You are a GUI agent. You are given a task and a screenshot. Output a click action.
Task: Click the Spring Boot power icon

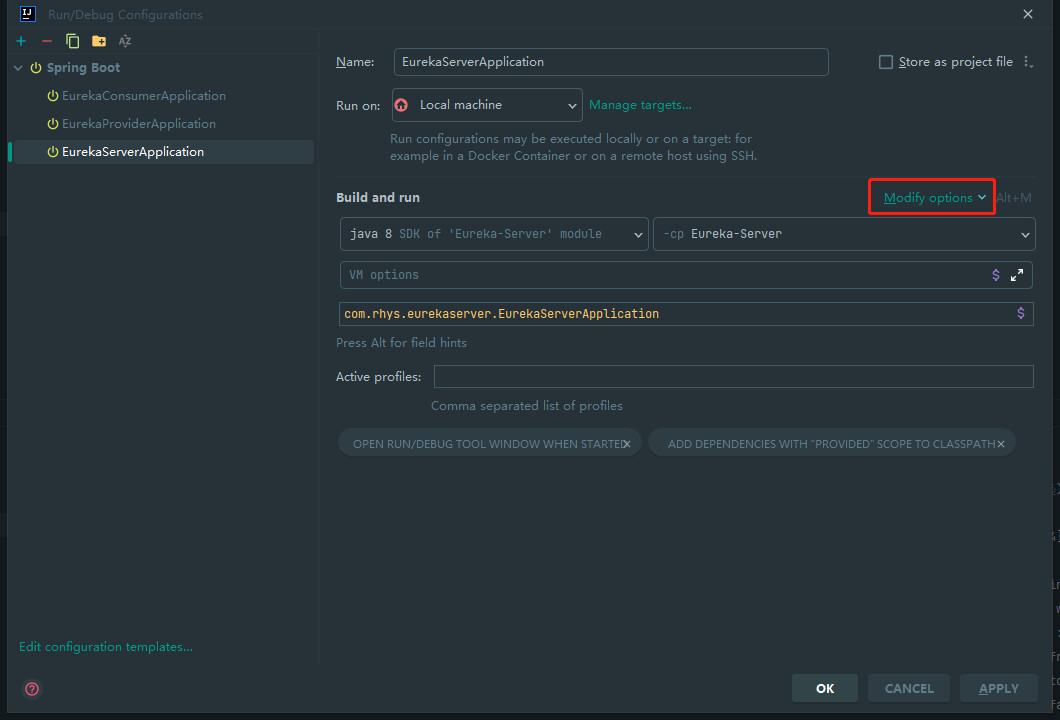pos(36,68)
